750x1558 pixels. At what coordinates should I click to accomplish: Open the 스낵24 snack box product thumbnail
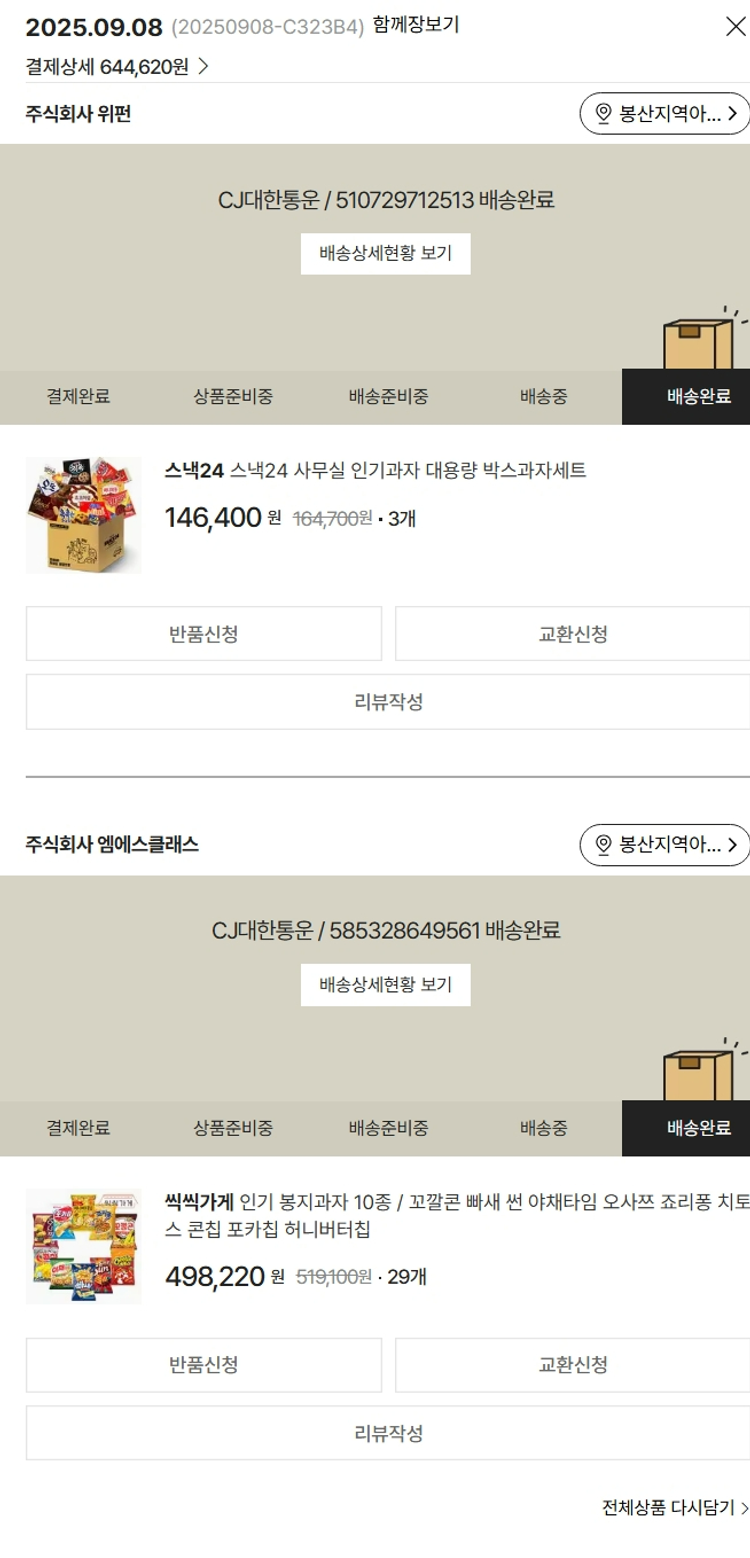click(84, 515)
